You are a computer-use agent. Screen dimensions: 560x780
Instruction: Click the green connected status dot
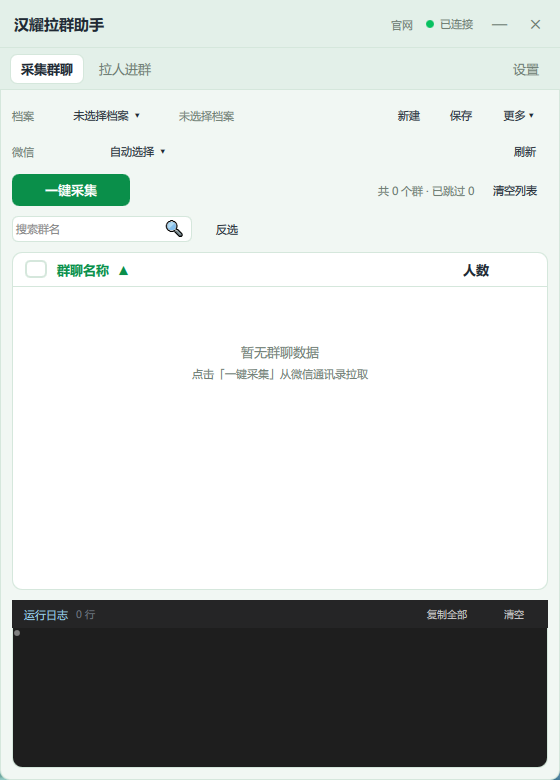click(430, 24)
